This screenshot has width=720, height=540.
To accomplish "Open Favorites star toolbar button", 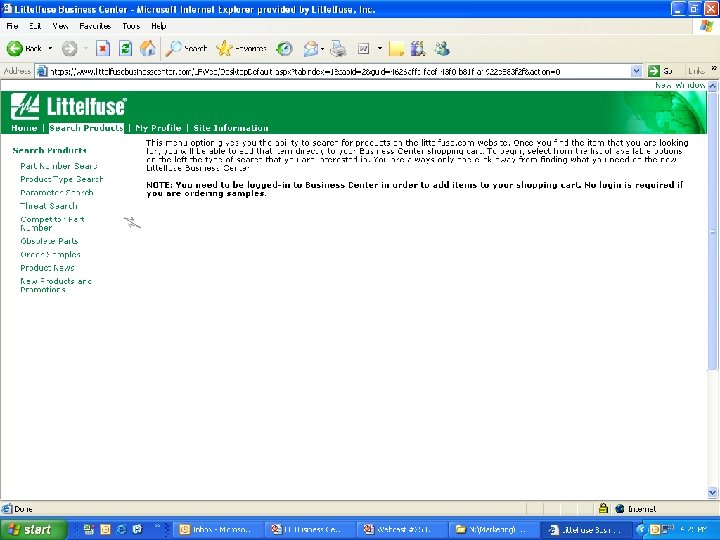I will [x=242, y=48].
